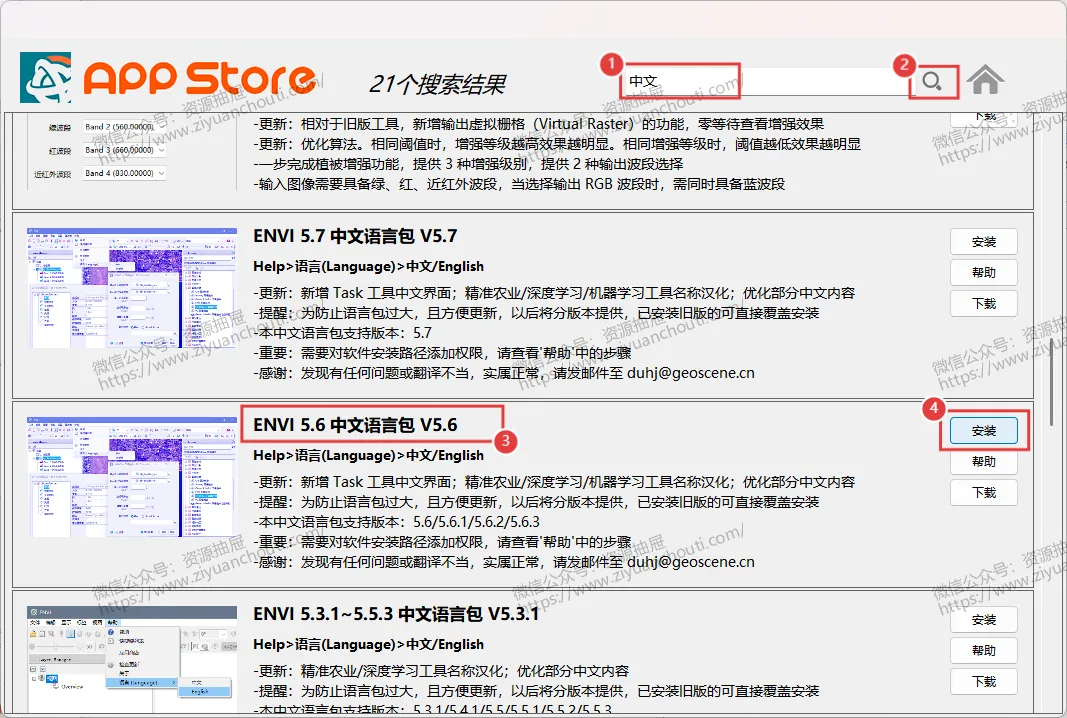Open the Band 3 (660.00000) dropdown

click(x=125, y=150)
